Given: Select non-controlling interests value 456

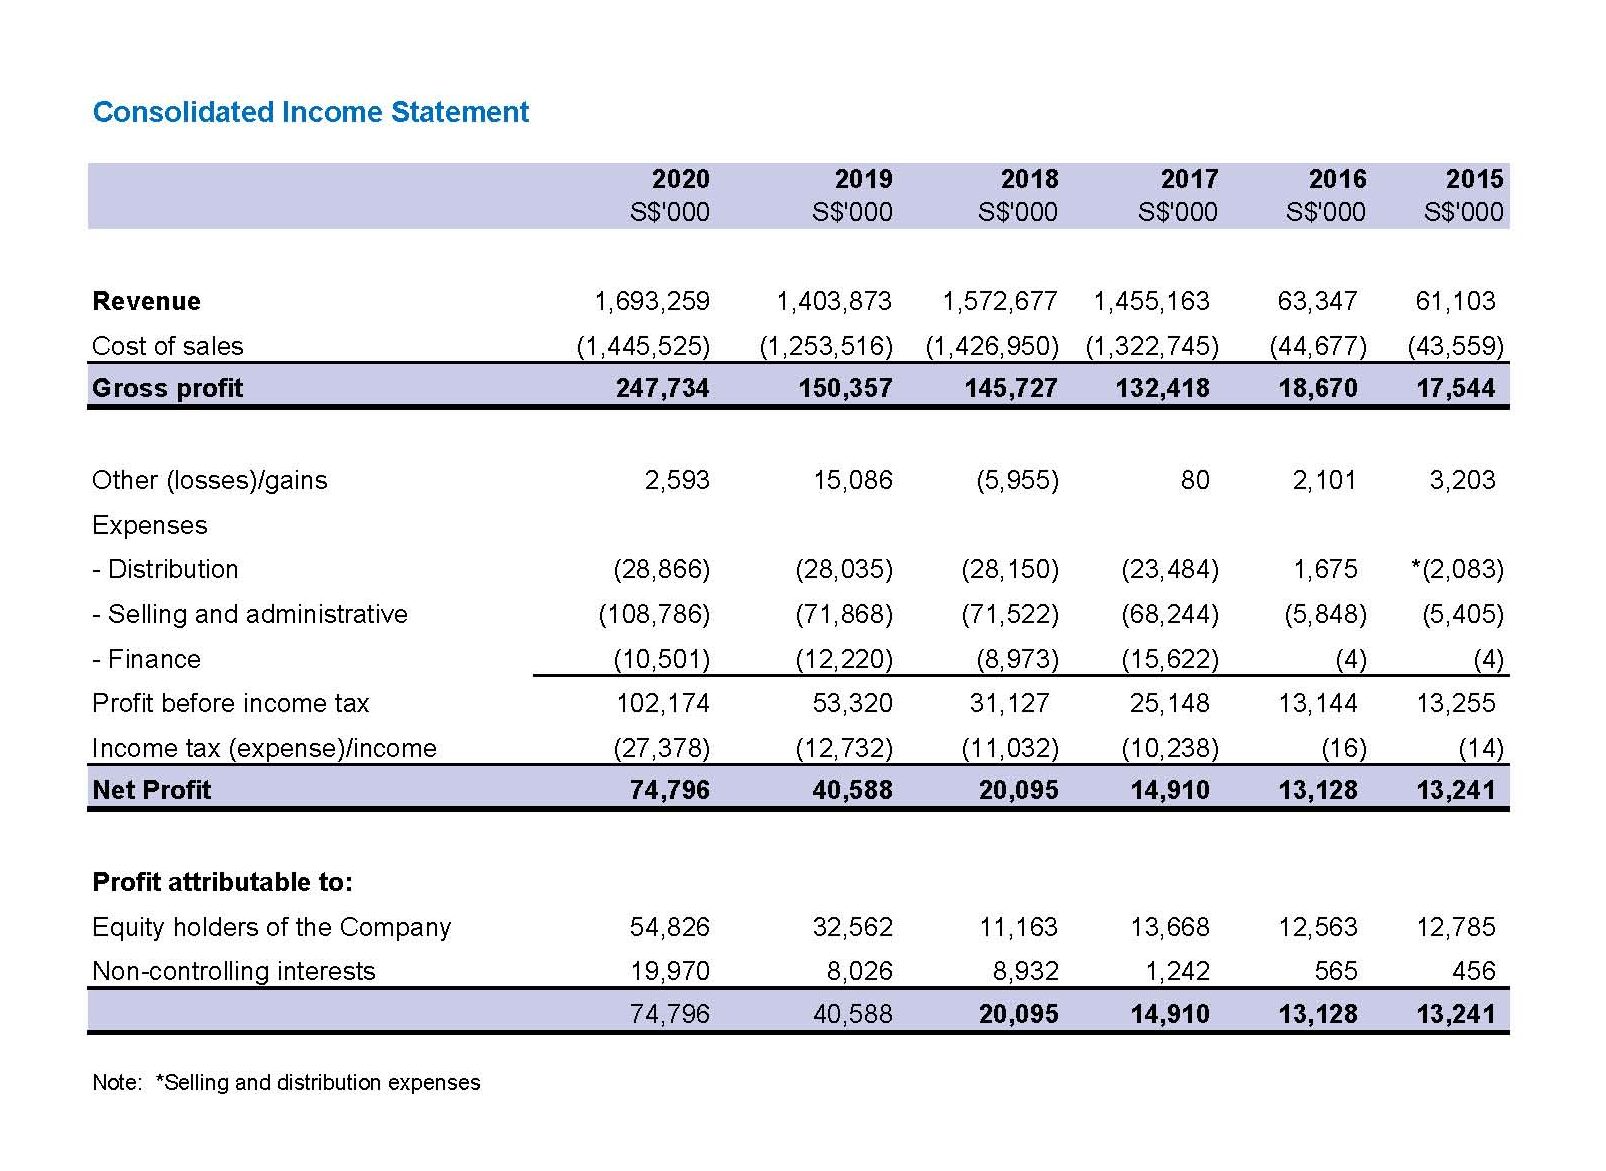Looking at the screenshot, I should point(1474,971).
